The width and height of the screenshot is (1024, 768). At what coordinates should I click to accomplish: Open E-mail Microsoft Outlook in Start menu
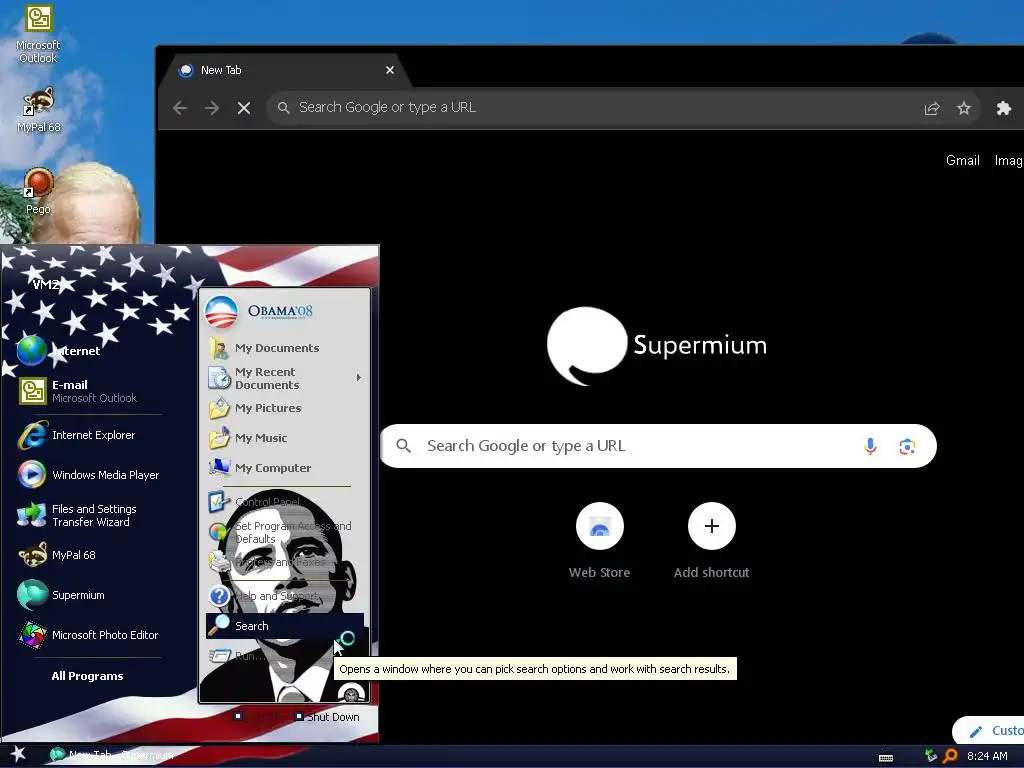click(x=78, y=391)
